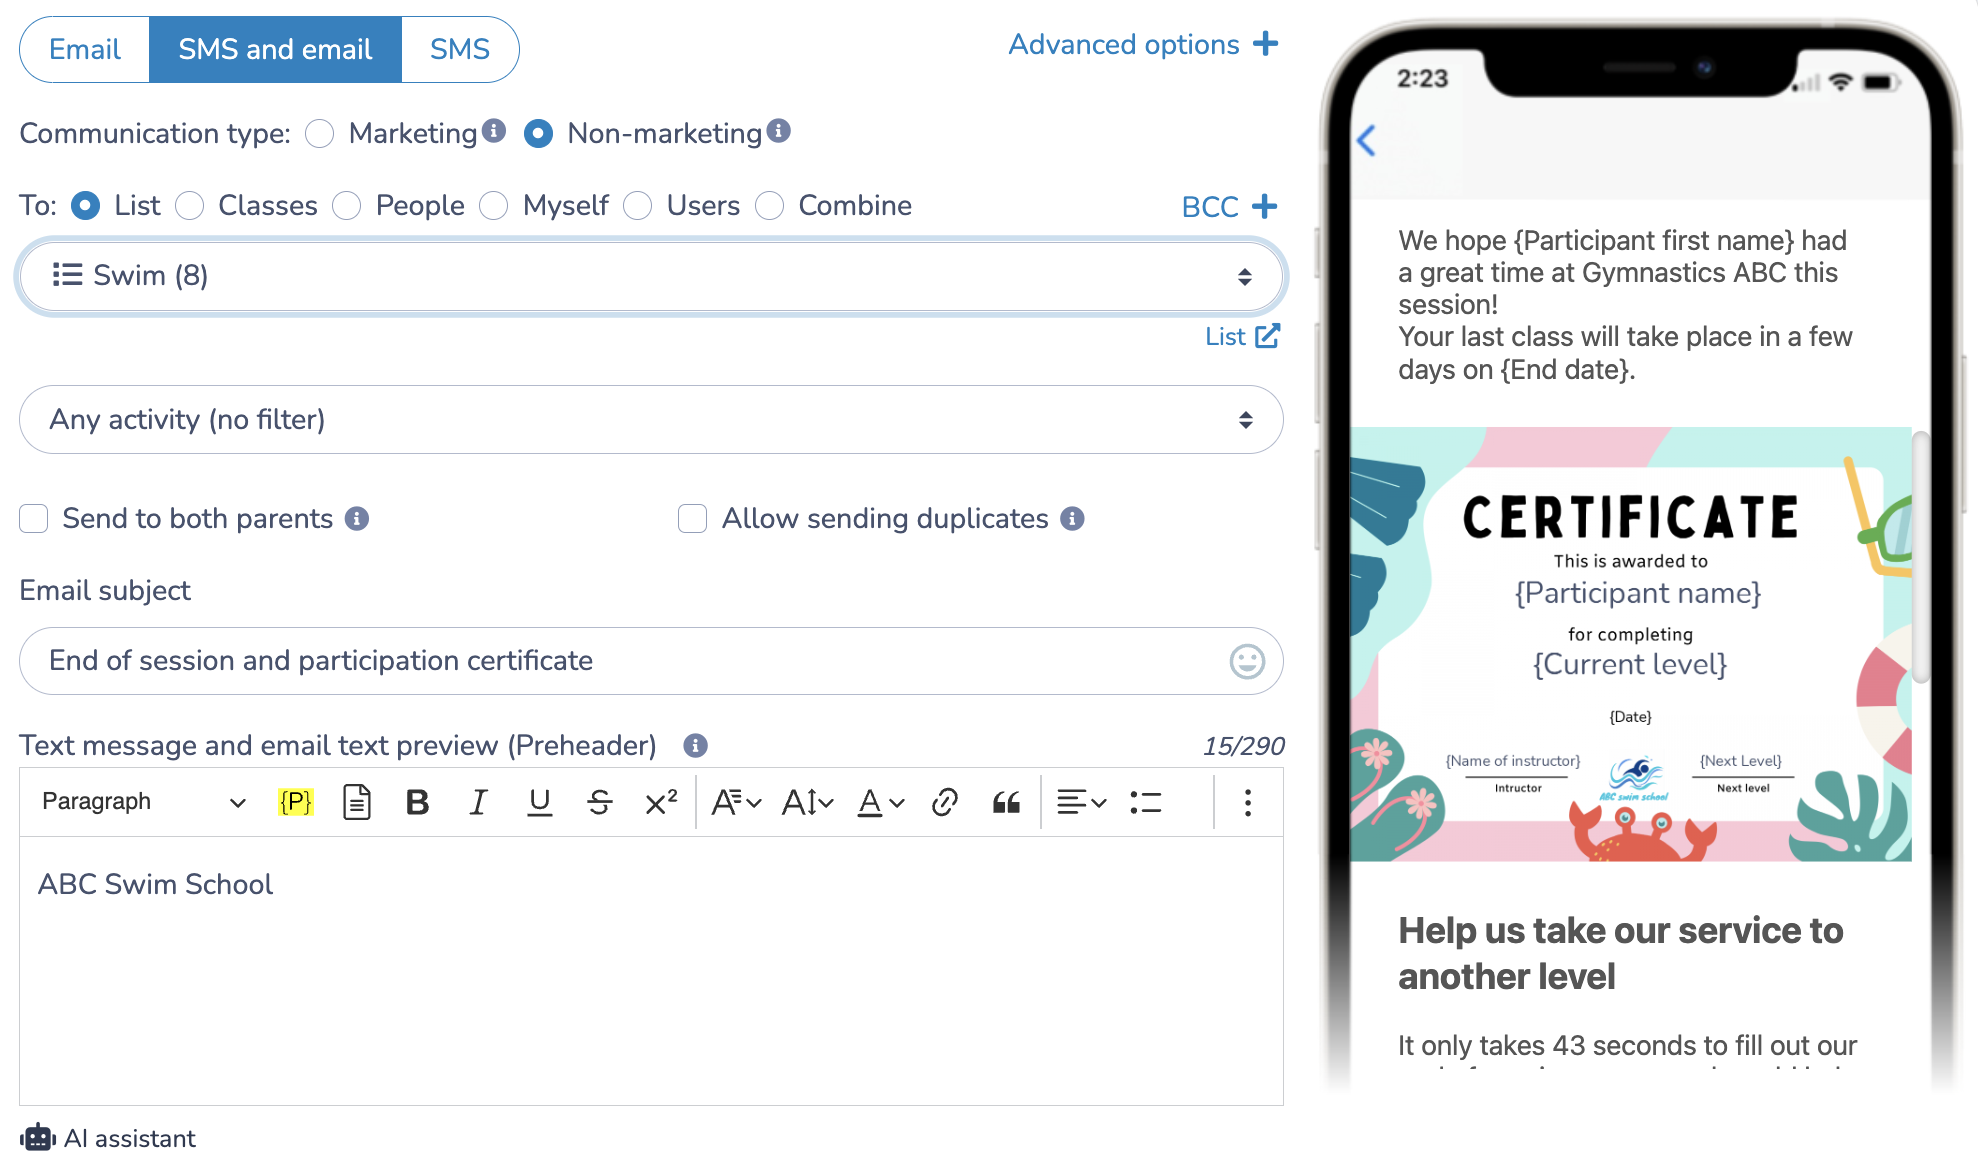Choose List as recipient type

(86, 206)
